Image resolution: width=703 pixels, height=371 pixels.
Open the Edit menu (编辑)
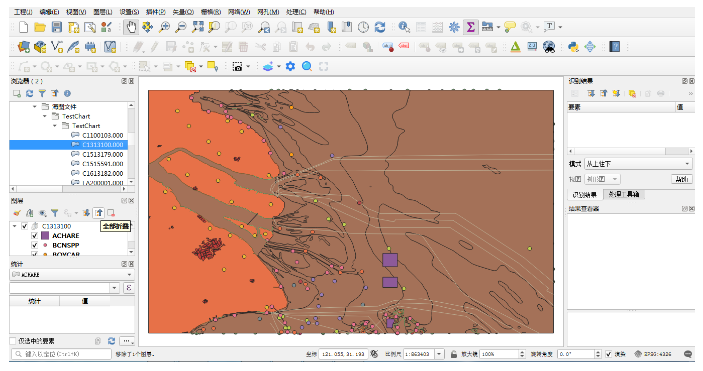click(x=49, y=12)
